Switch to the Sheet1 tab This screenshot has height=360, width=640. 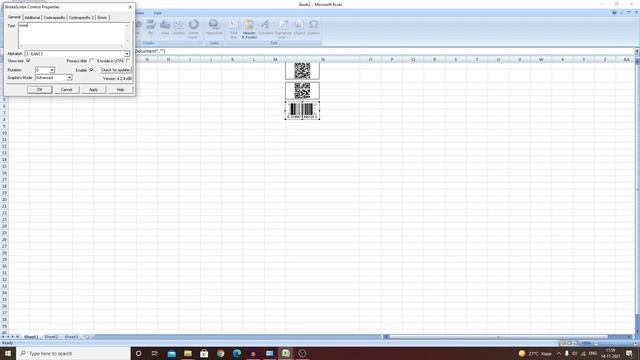tap(31, 337)
